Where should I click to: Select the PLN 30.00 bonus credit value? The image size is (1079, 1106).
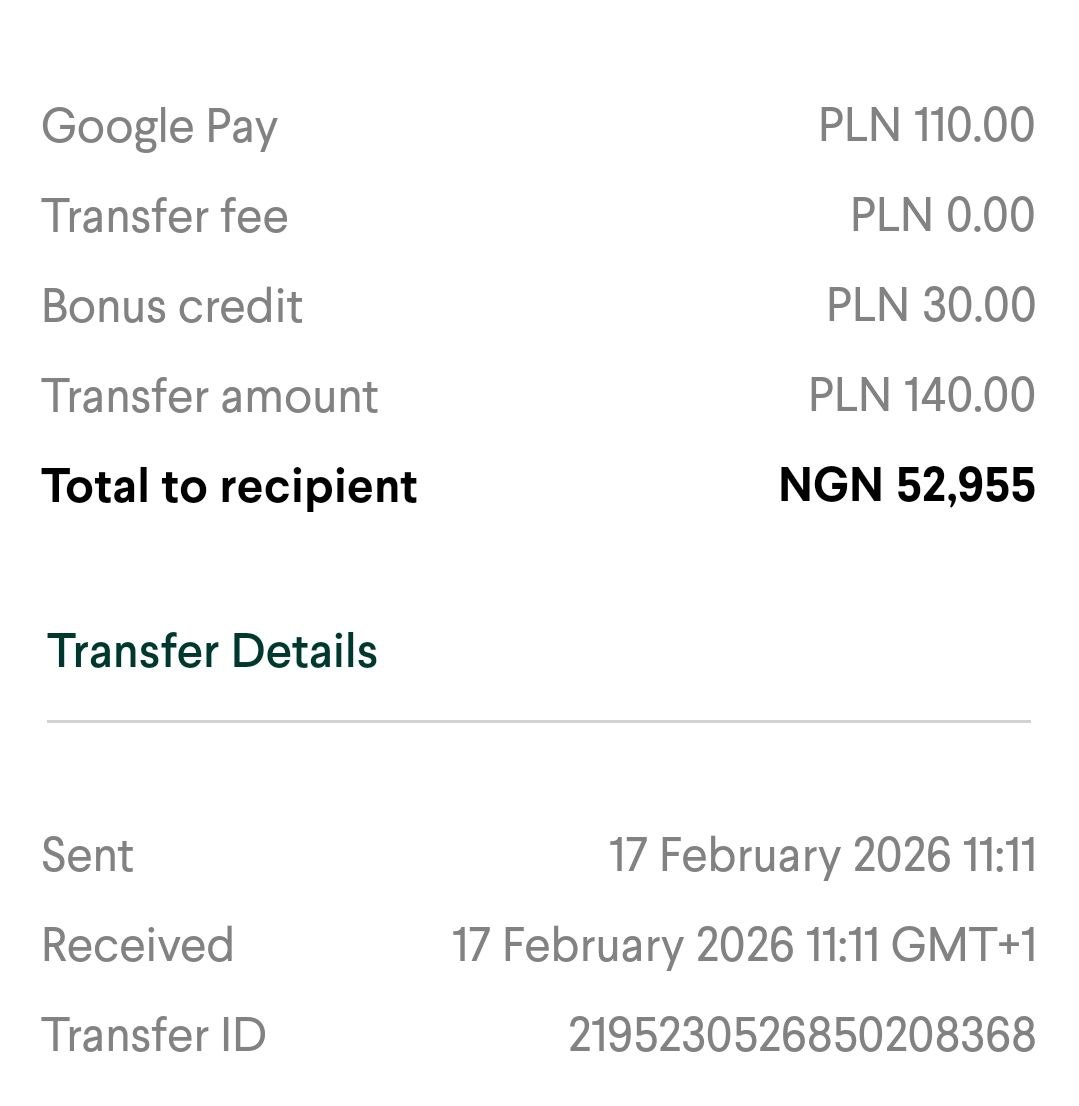[x=930, y=305]
